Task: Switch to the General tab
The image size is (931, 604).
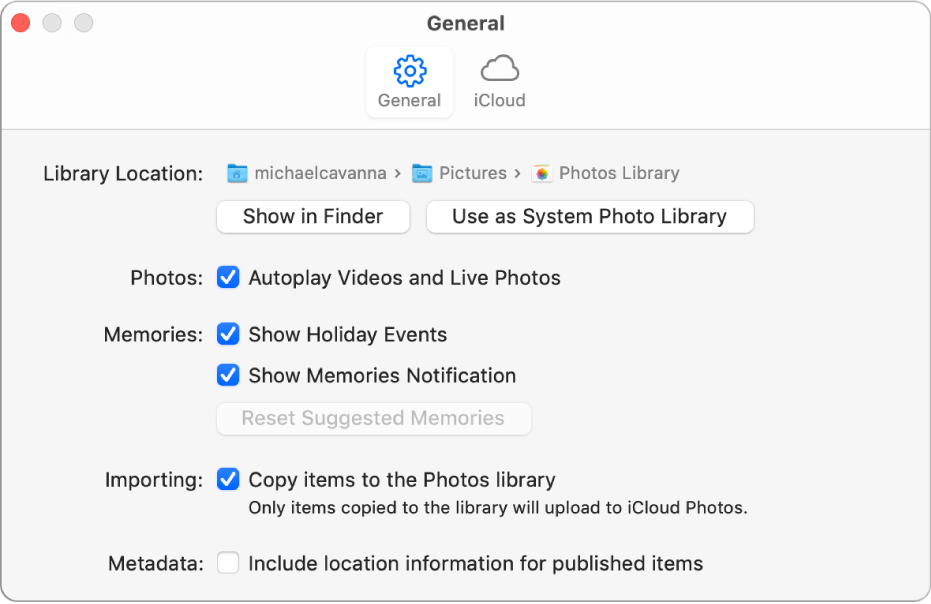Action: [409, 82]
